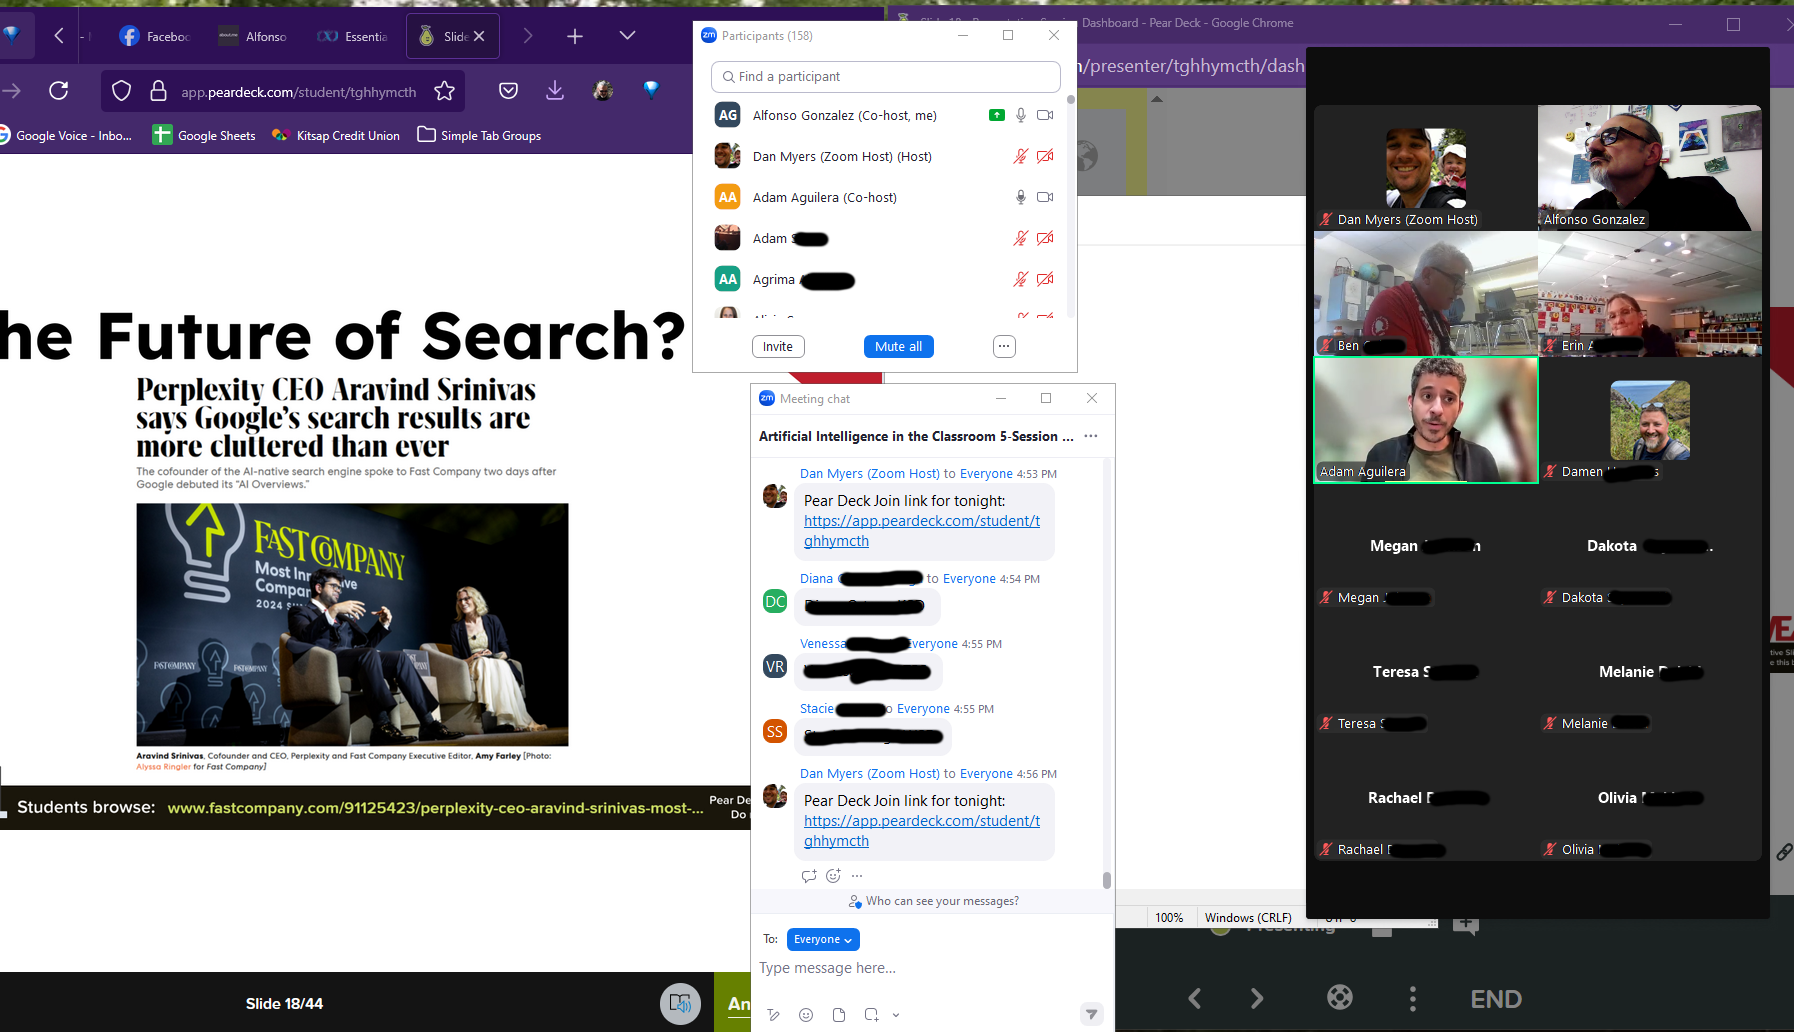Image resolution: width=1794 pixels, height=1032 pixels.
Task: Unmute Dan Myers microphone in participants
Action: point(1020,156)
